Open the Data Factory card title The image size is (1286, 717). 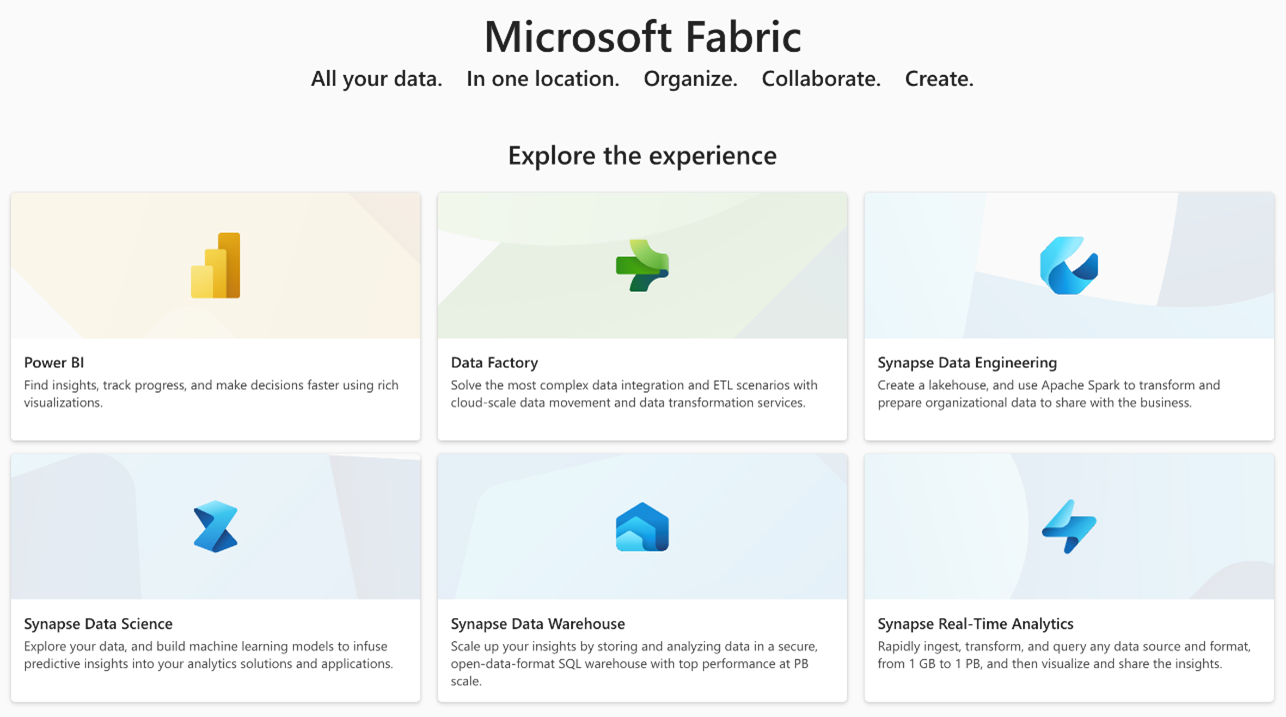[x=494, y=363]
